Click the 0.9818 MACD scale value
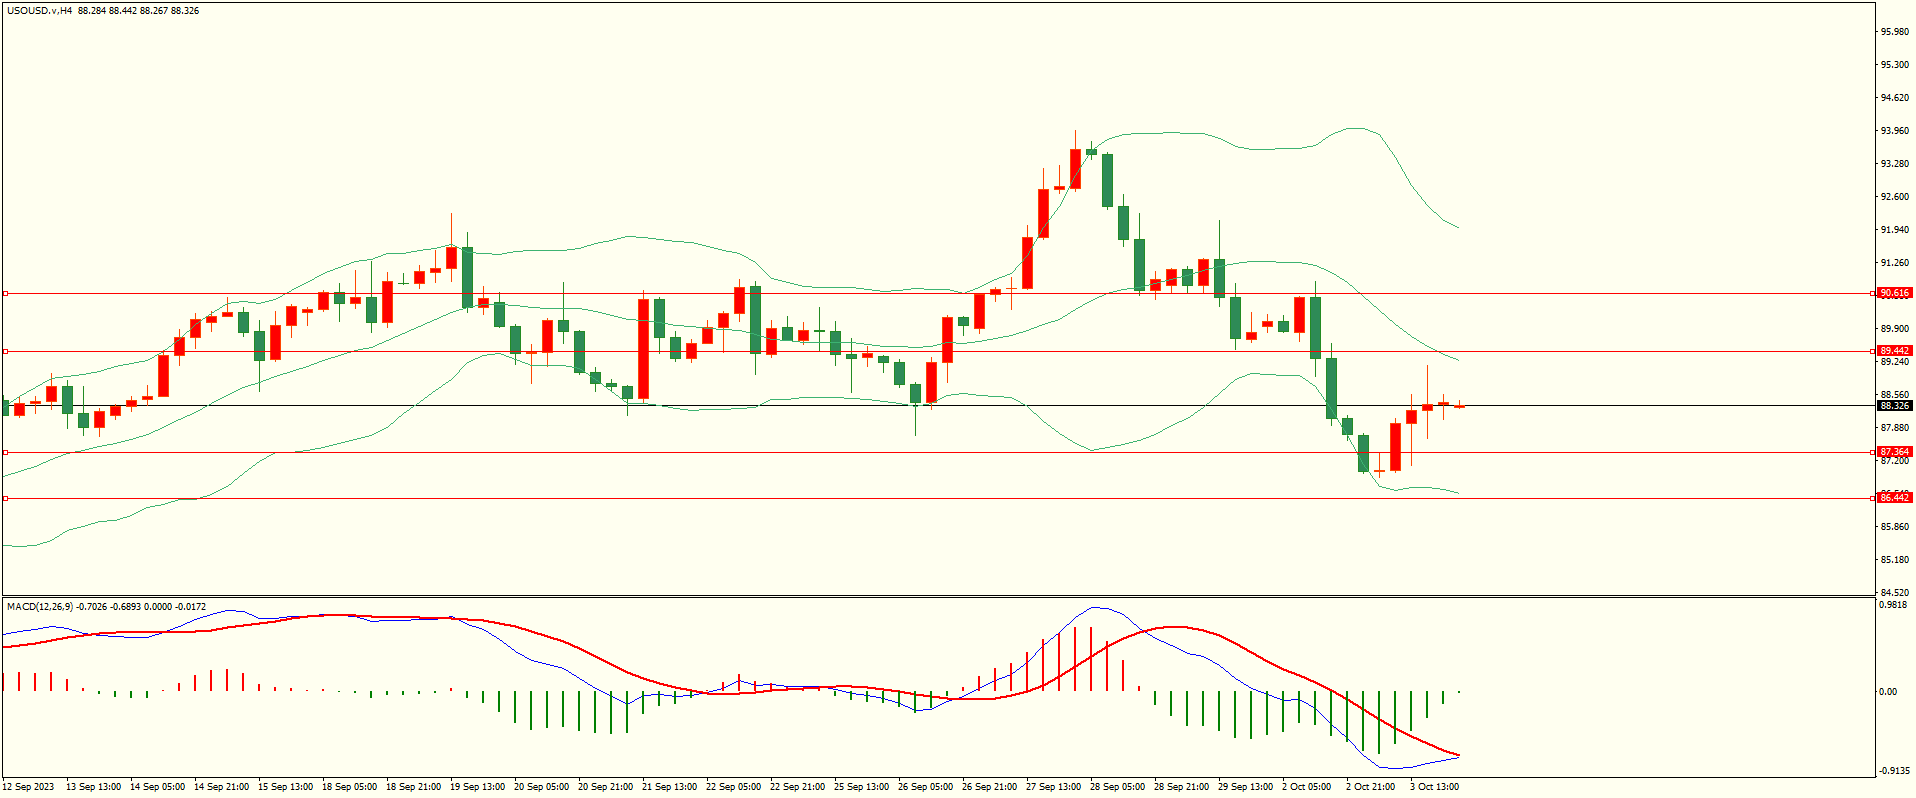1916x798 pixels. 1895,605
